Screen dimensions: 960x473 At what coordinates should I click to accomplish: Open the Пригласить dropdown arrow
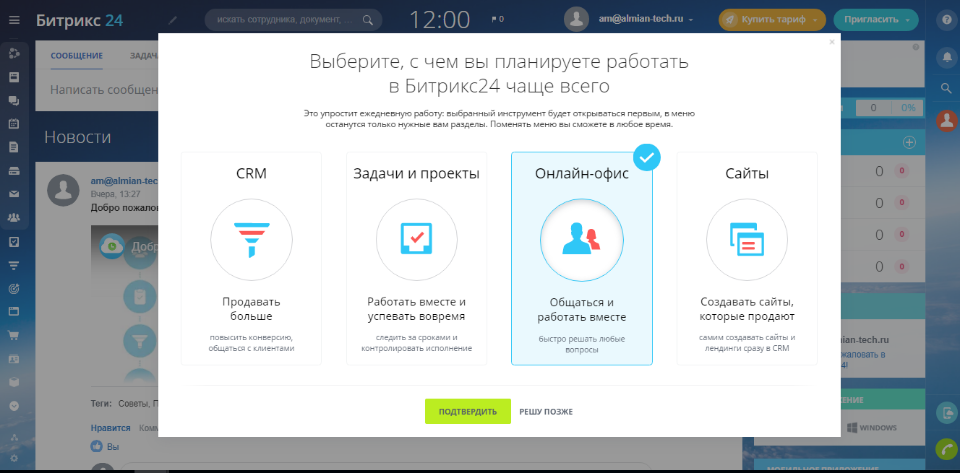(x=908, y=20)
